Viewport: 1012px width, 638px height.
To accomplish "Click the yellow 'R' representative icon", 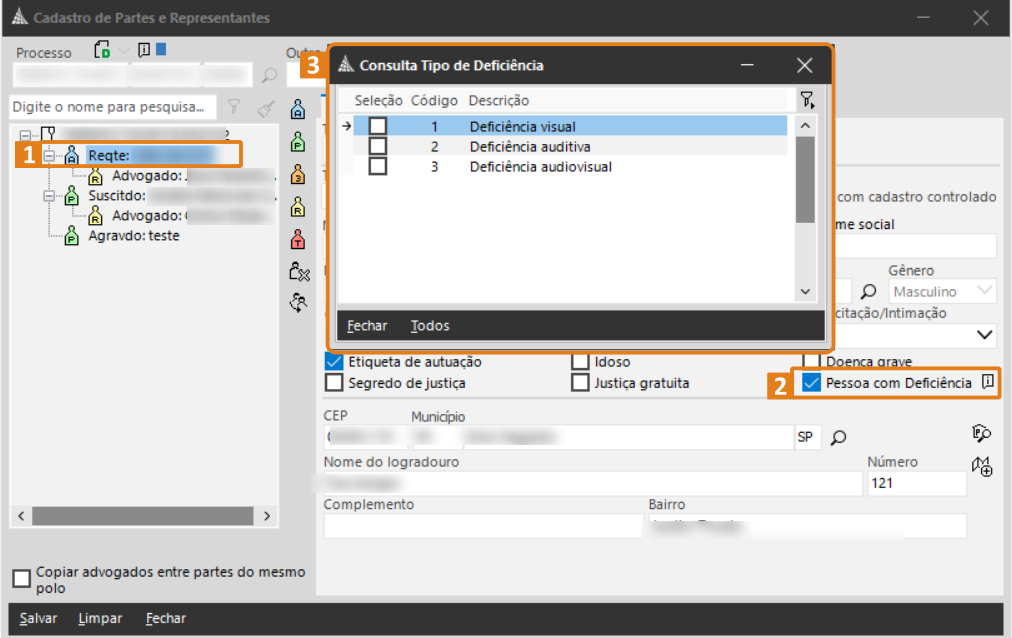I will pyautogui.click(x=297, y=207).
